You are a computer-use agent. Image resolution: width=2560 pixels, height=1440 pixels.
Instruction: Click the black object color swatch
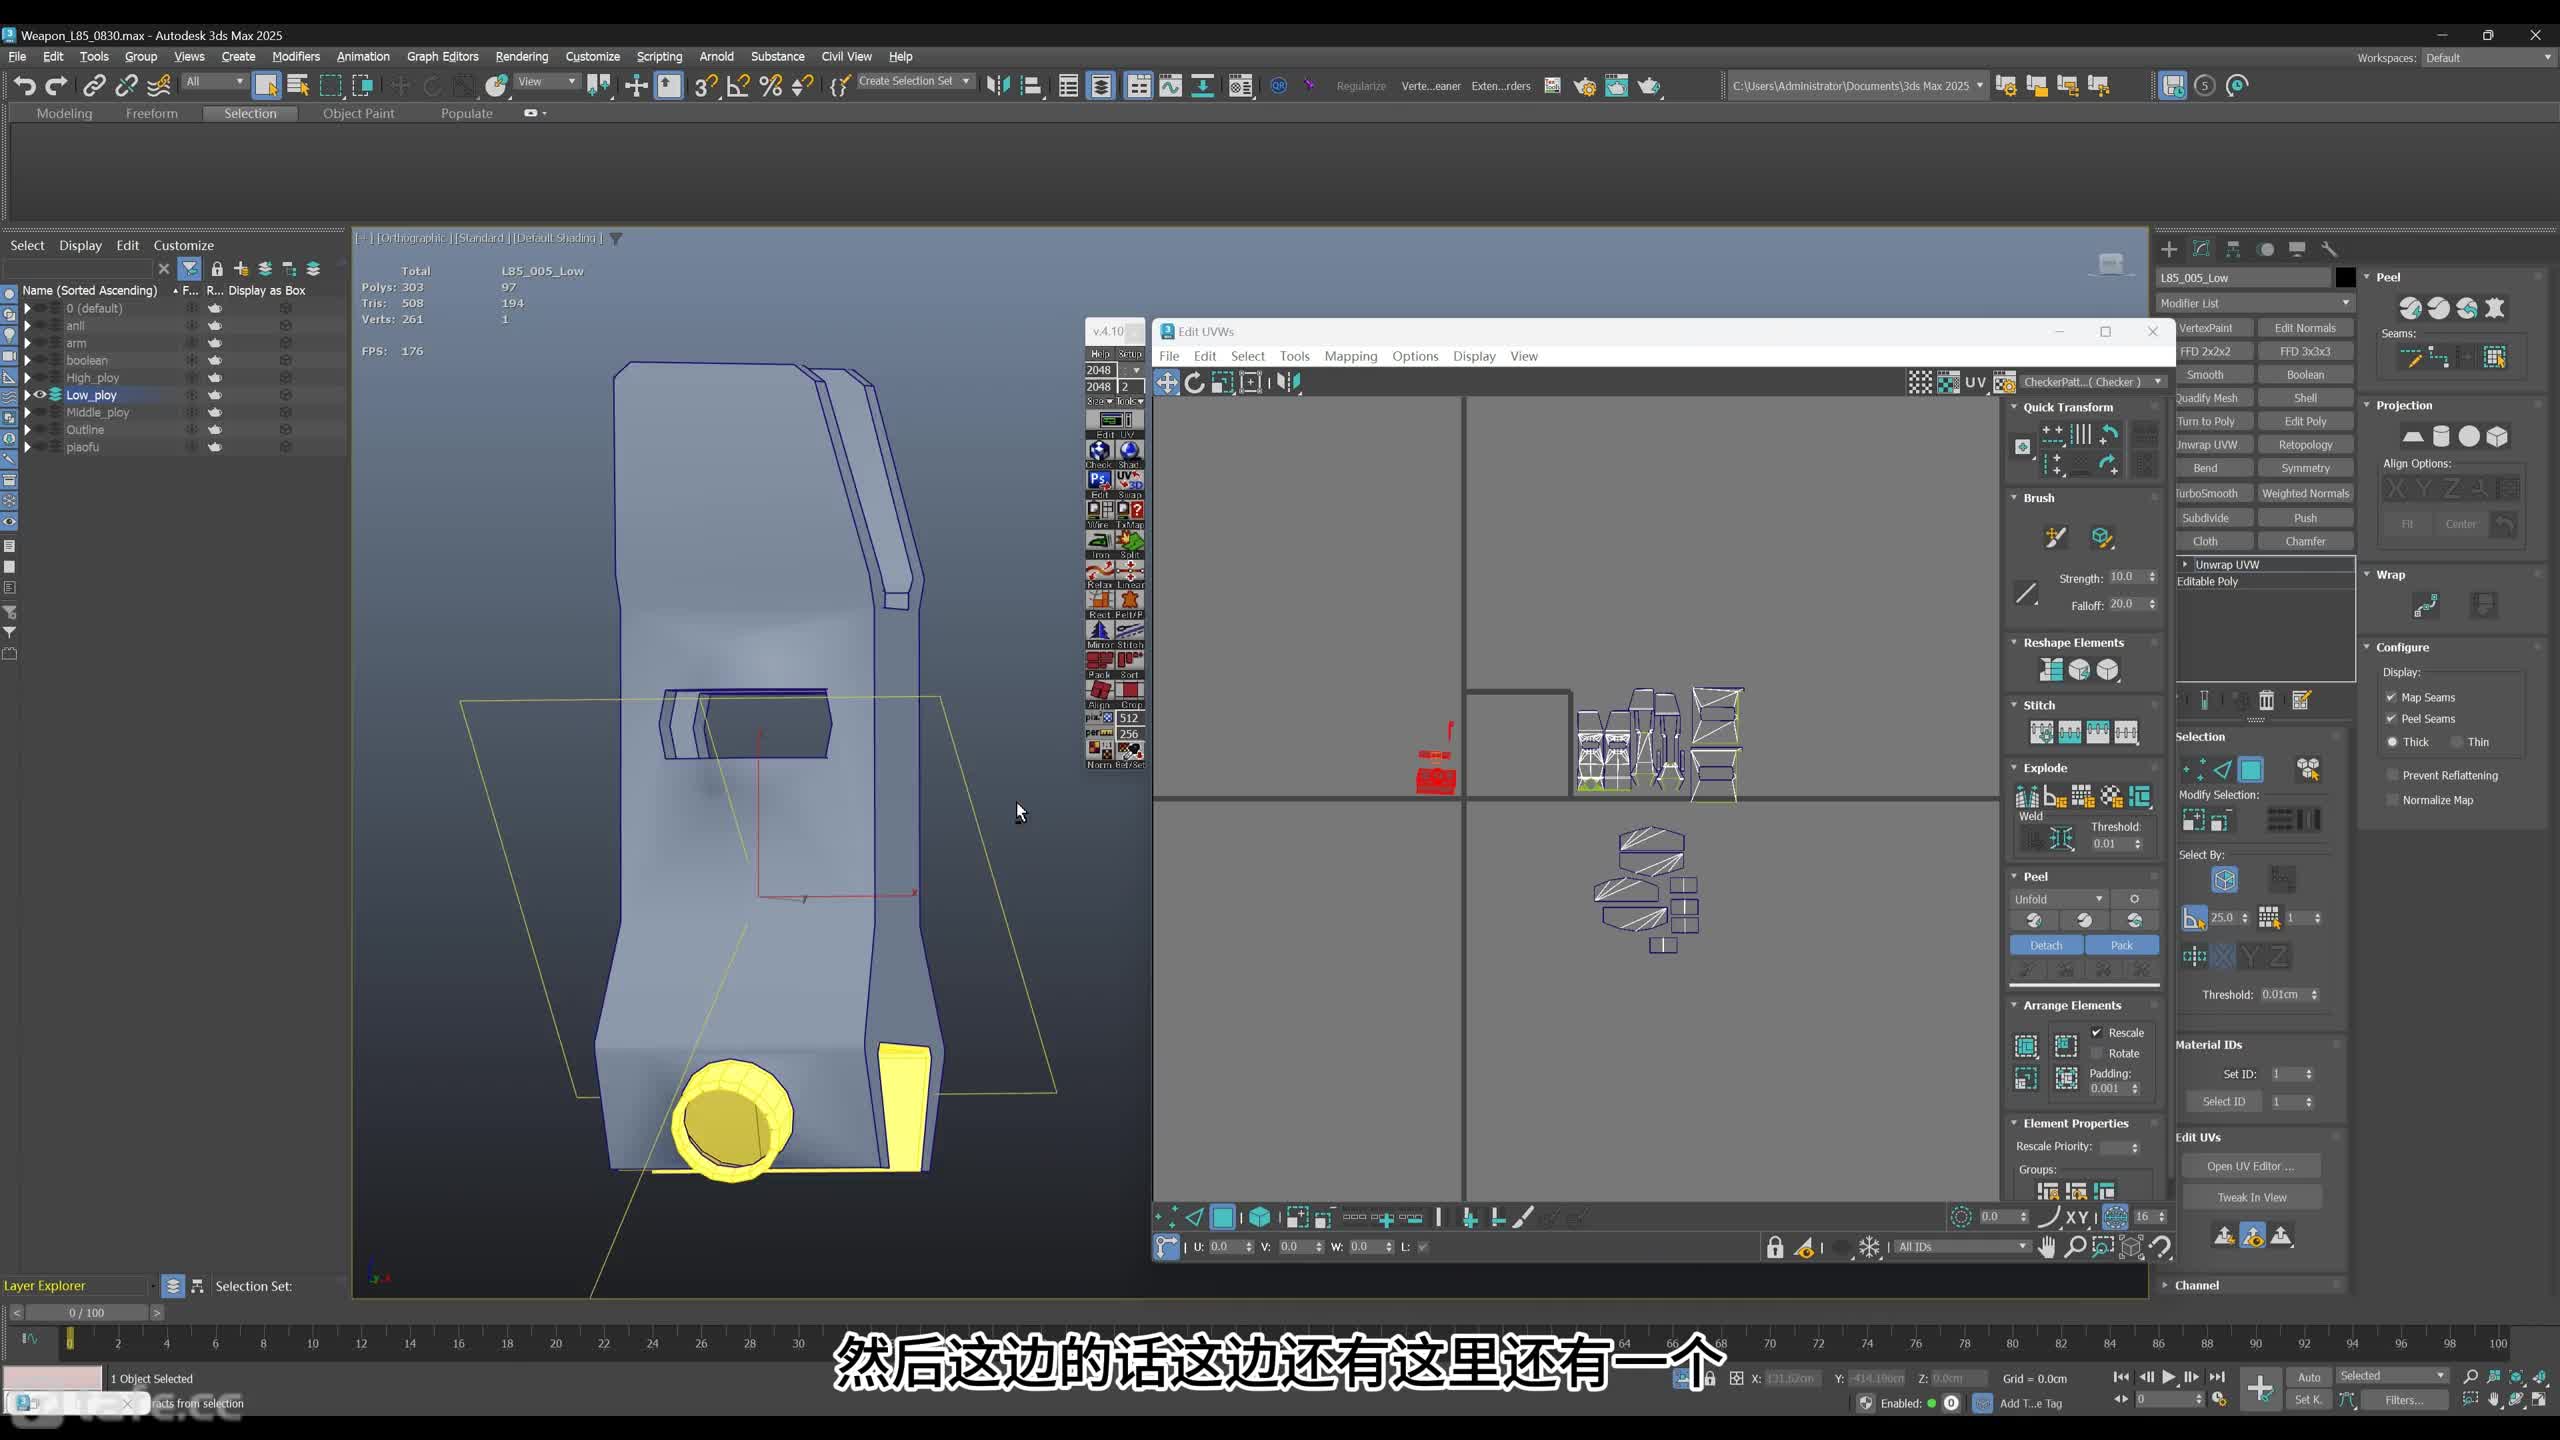(2345, 278)
